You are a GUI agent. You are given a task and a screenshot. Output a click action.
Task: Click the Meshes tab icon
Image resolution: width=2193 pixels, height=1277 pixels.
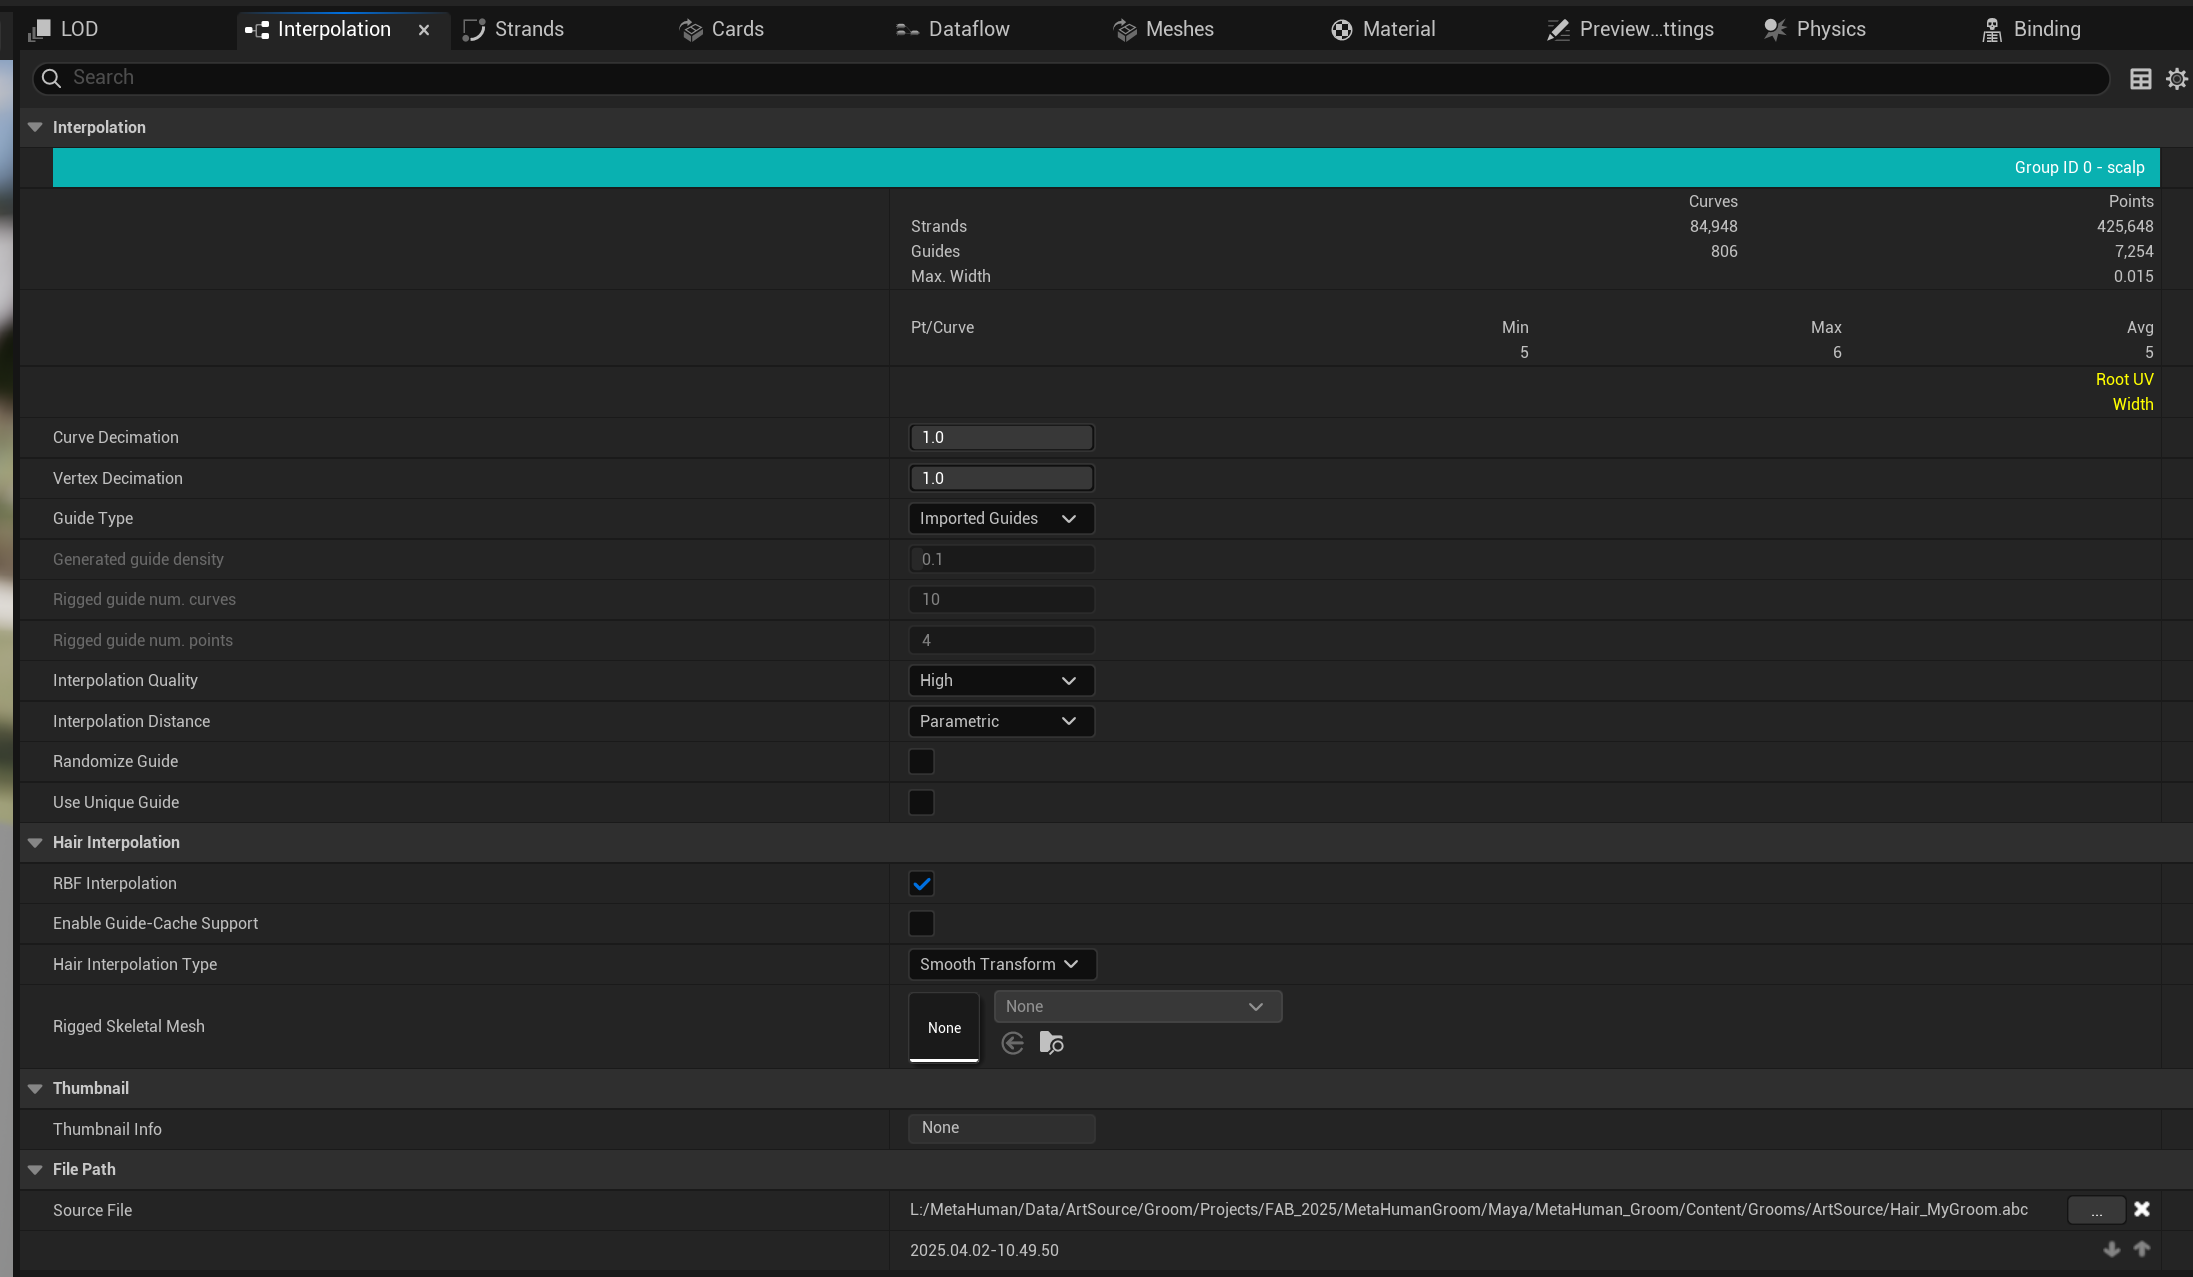(x=1125, y=30)
